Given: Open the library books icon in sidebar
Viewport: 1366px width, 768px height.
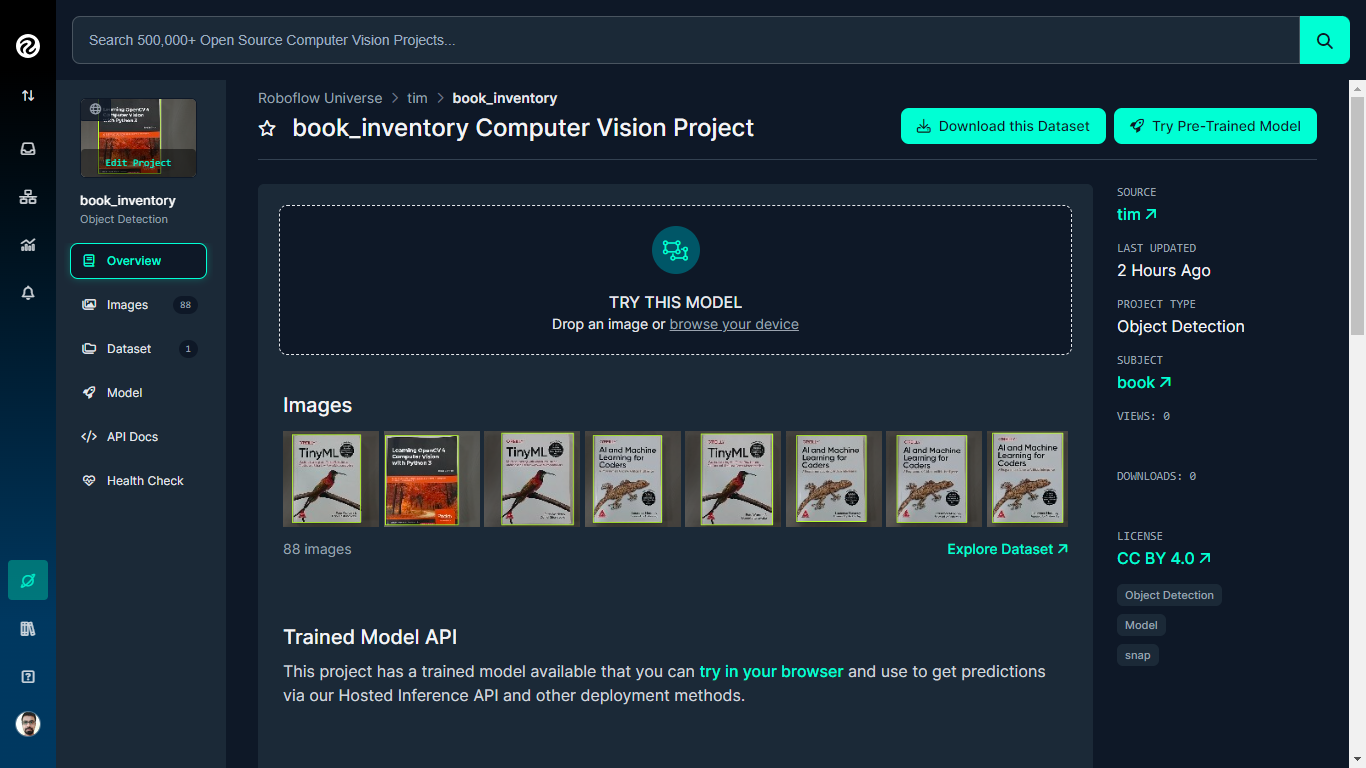Looking at the screenshot, I should (28, 629).
